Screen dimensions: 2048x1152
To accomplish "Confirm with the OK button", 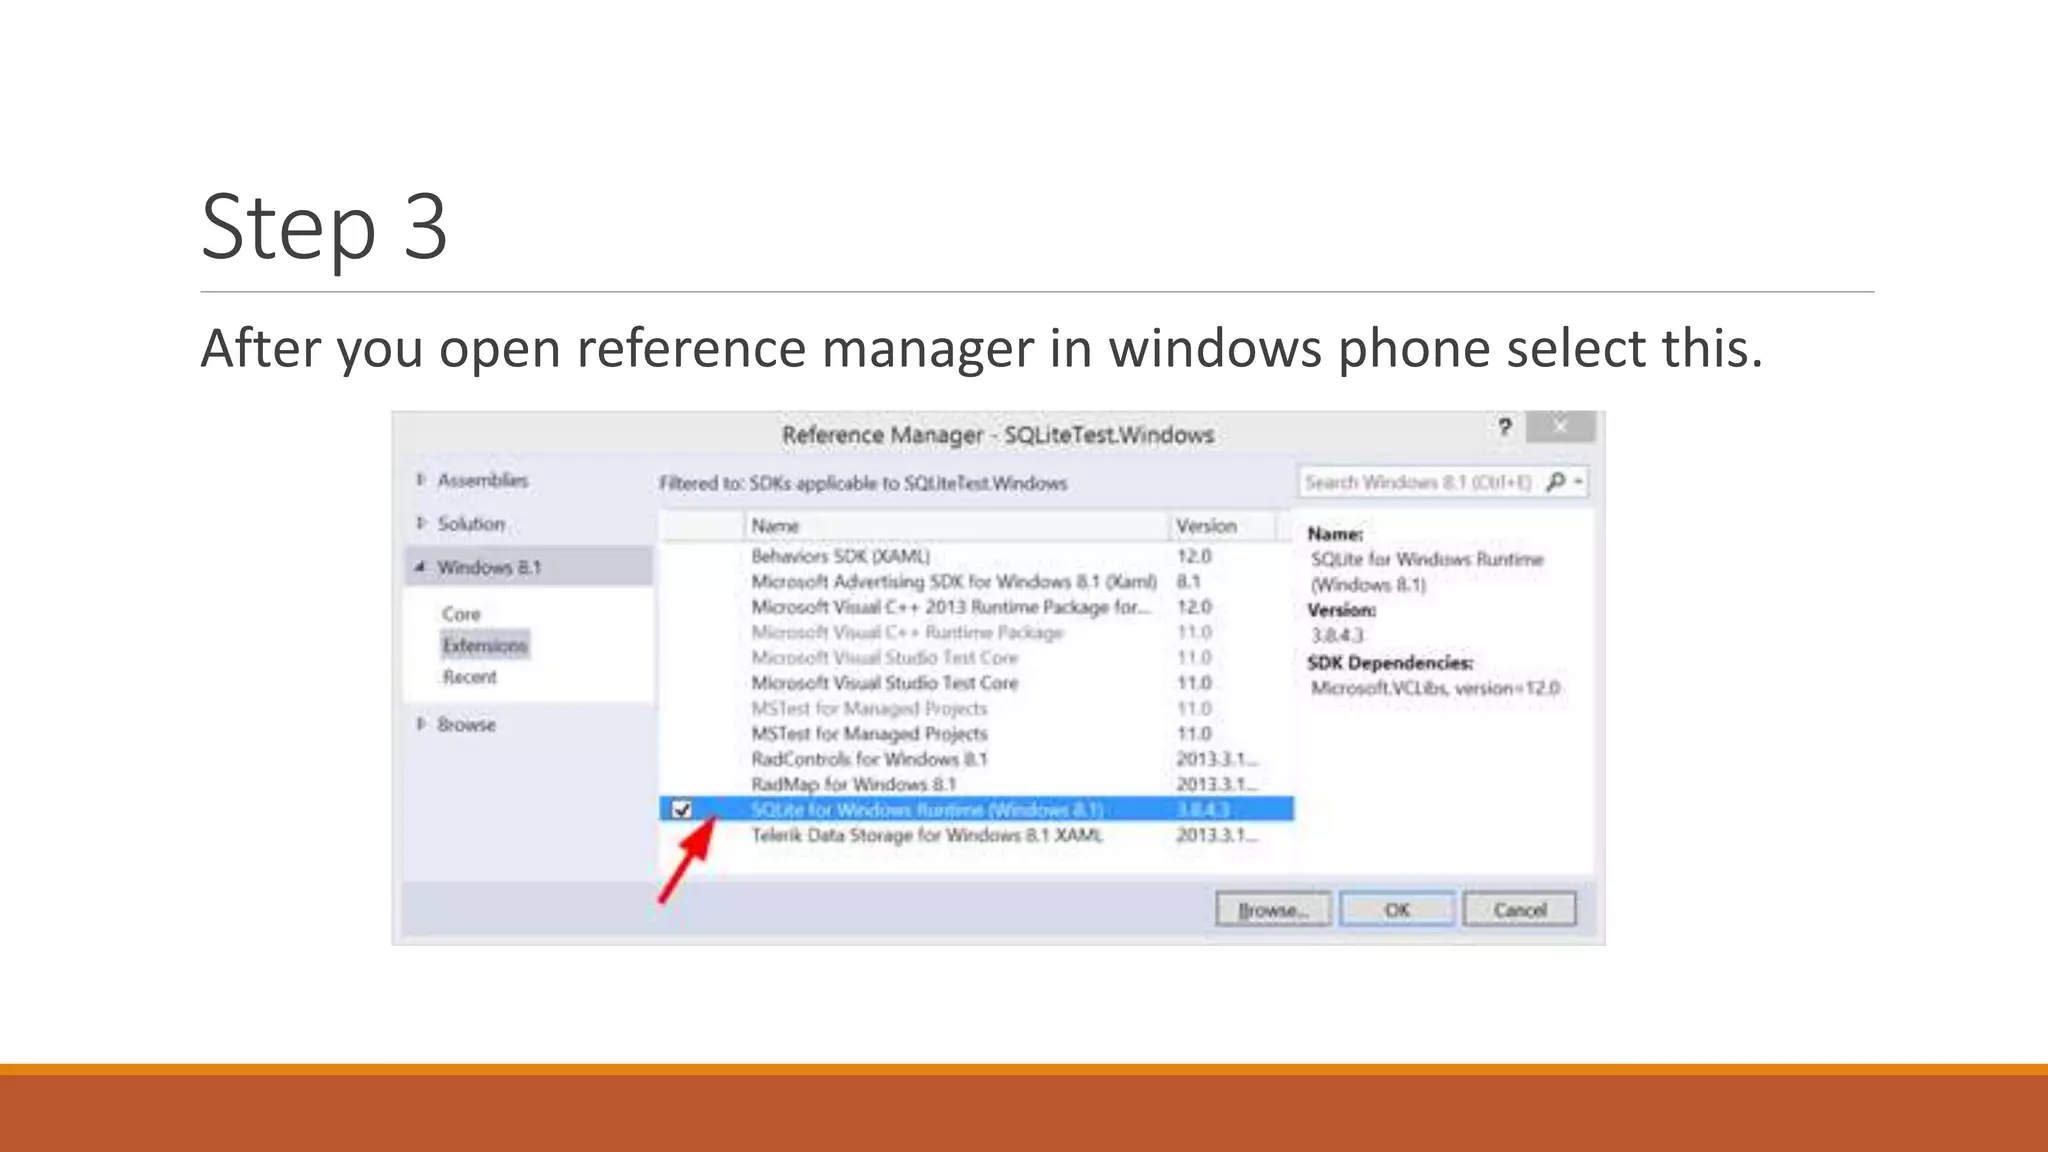I will 1396,909.
